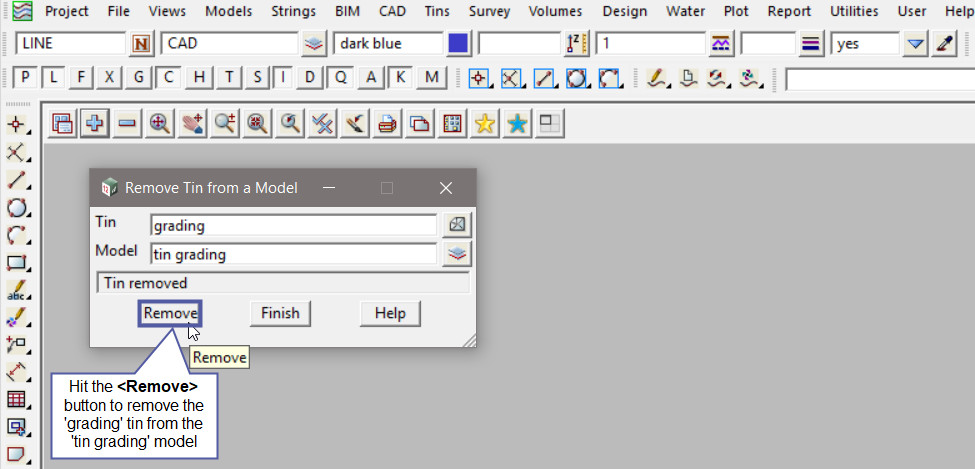
Task: Click the eyedropper icon in top toolbar
Action: pyautogui.click(x=944, y=44)
